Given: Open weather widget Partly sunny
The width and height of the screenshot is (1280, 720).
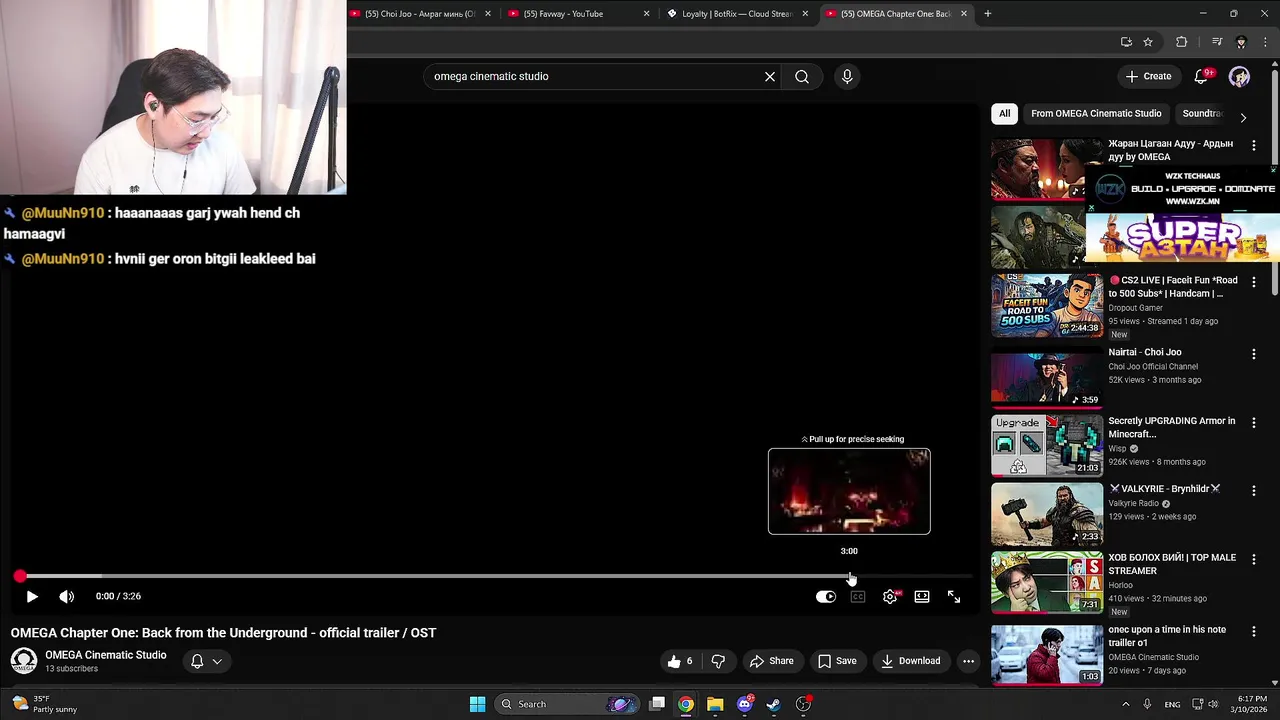Looking at the screenshot, I should tap(44, 704).
